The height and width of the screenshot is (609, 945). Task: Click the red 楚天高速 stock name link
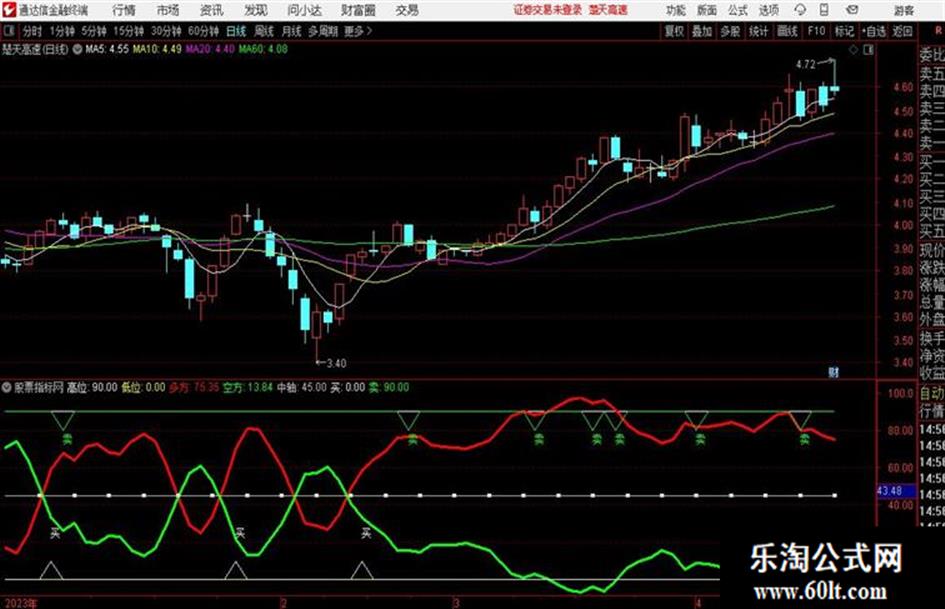[608, 10]
